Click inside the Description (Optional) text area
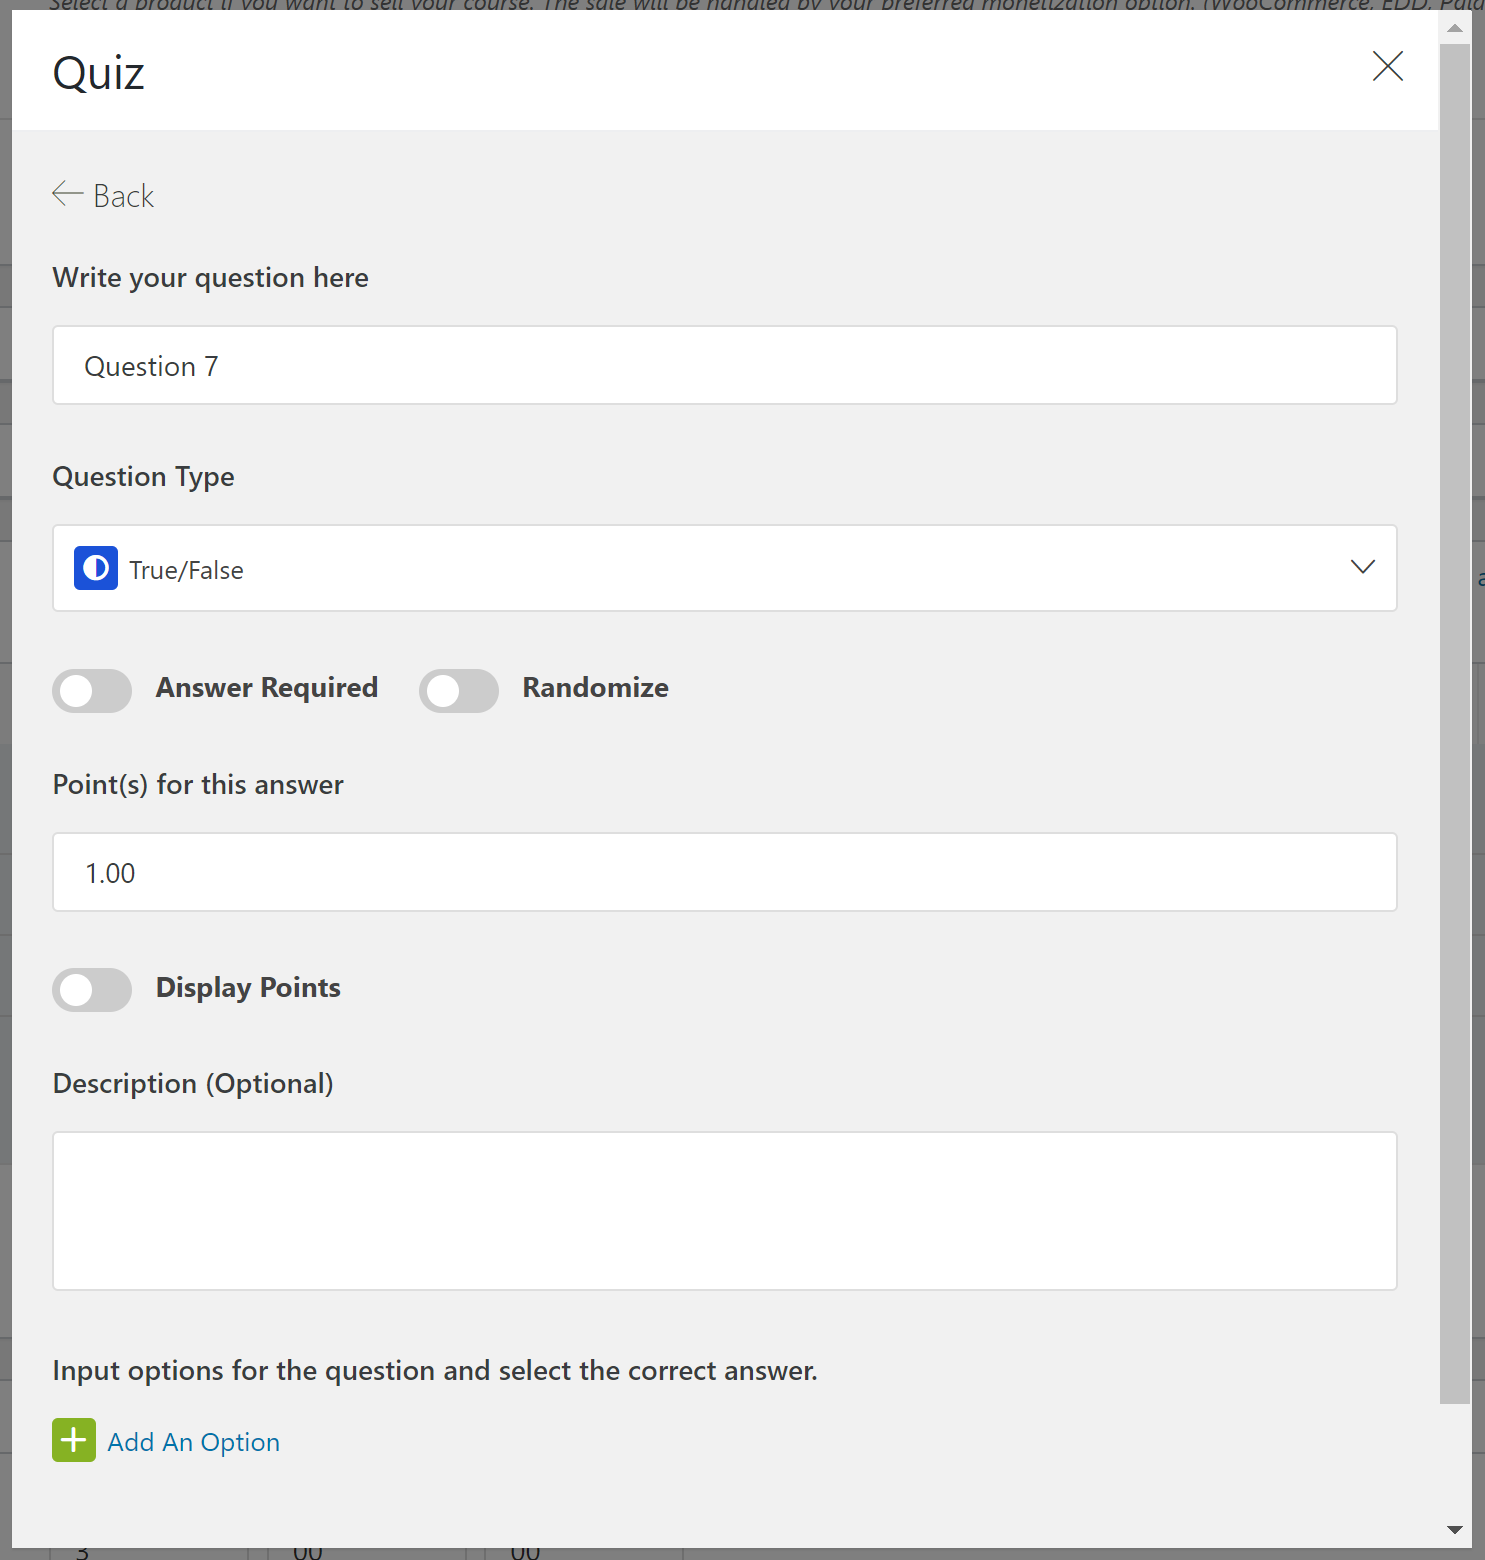This screenshot has width=1485, height=1560. point(724,1211)
